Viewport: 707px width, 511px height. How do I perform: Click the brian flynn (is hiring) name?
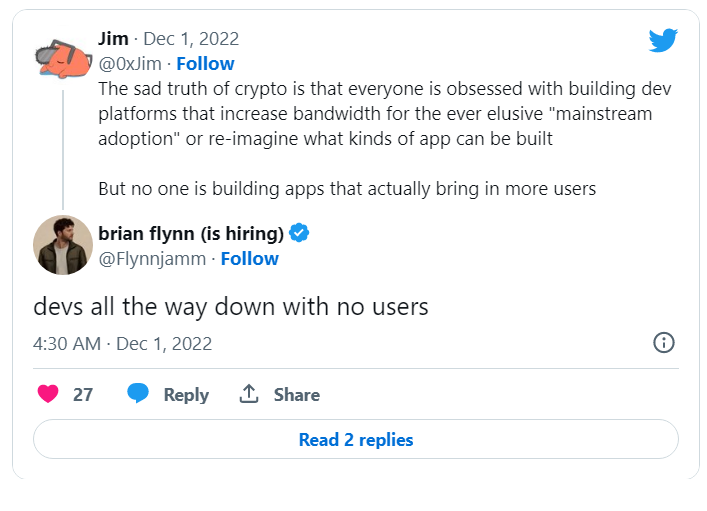point(190,233)
